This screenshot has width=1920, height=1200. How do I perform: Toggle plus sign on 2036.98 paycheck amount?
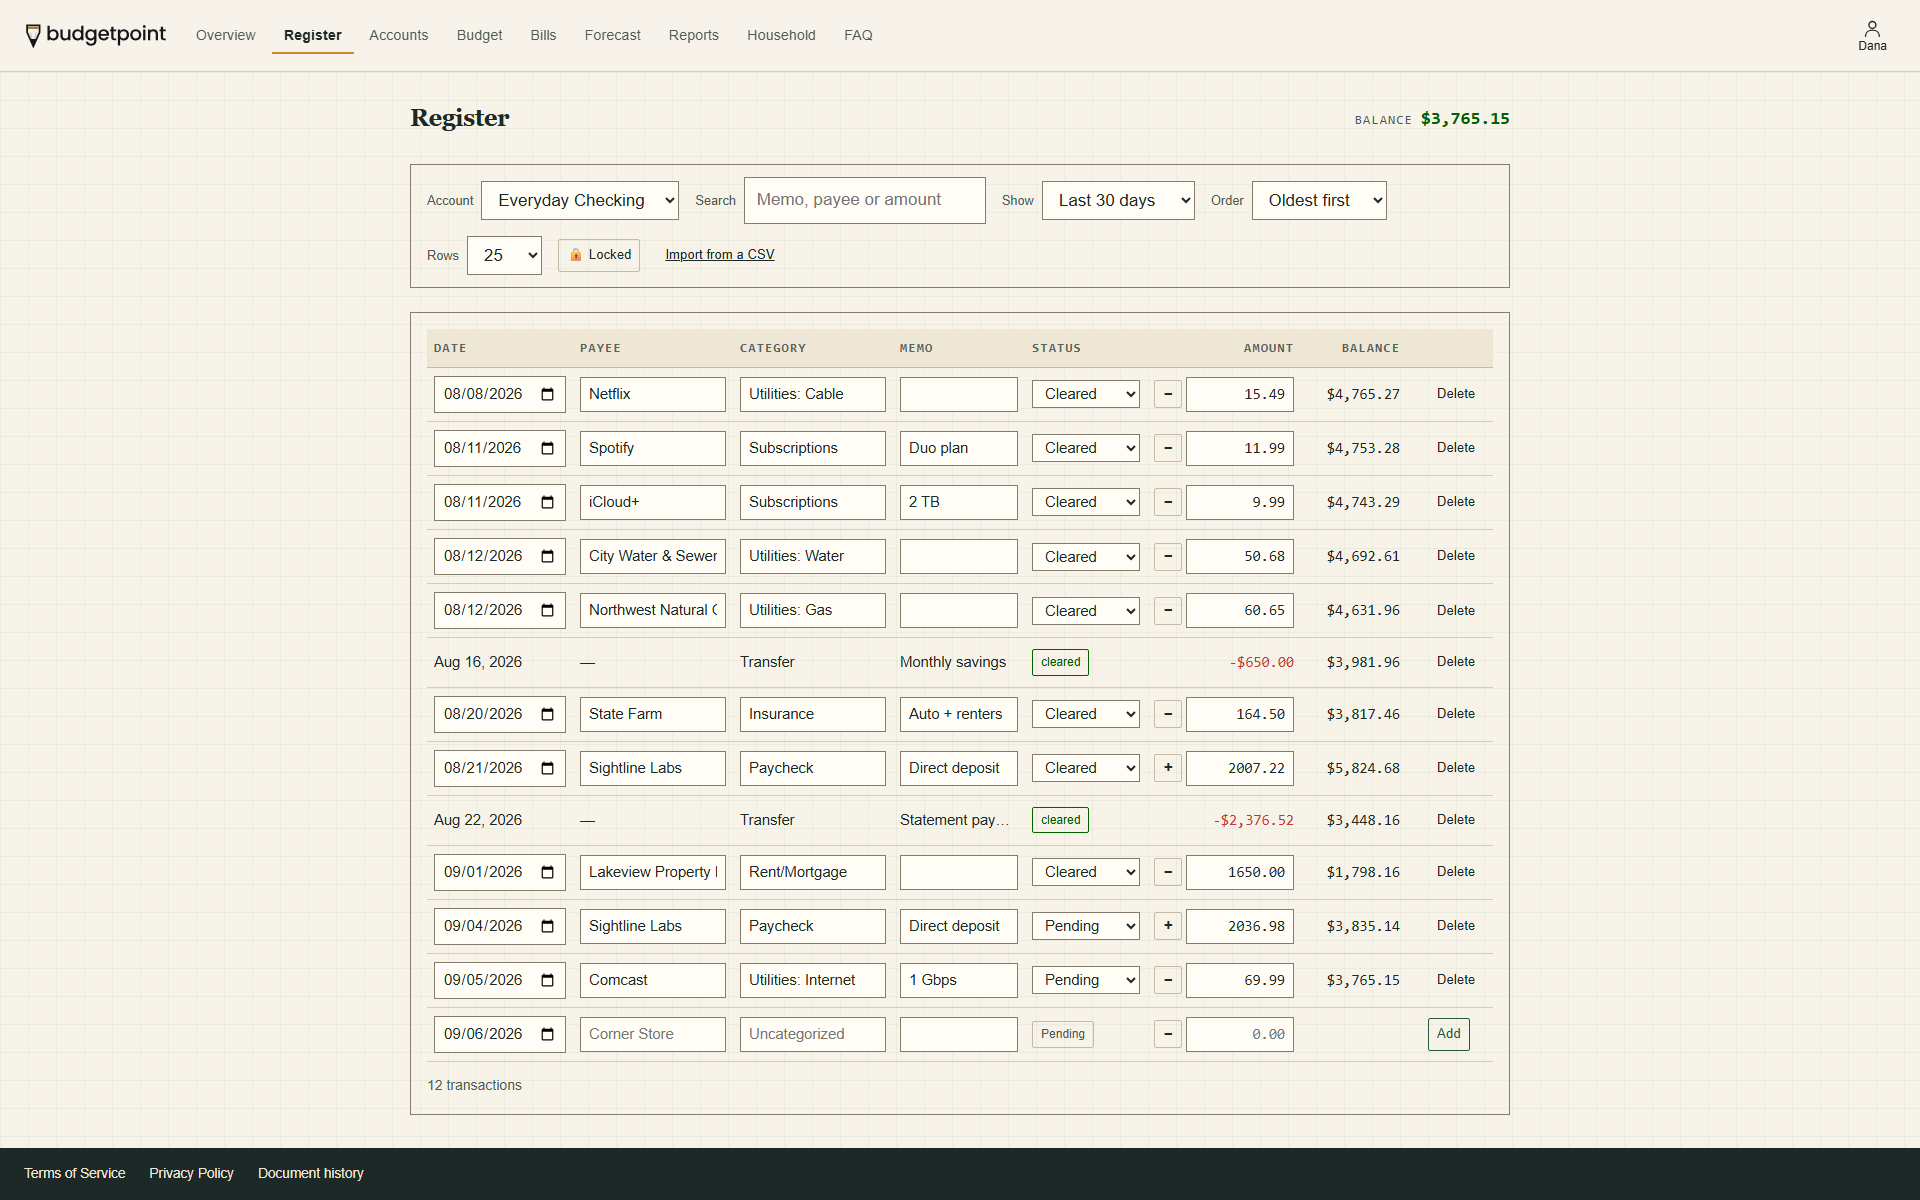pos(1168,926)
